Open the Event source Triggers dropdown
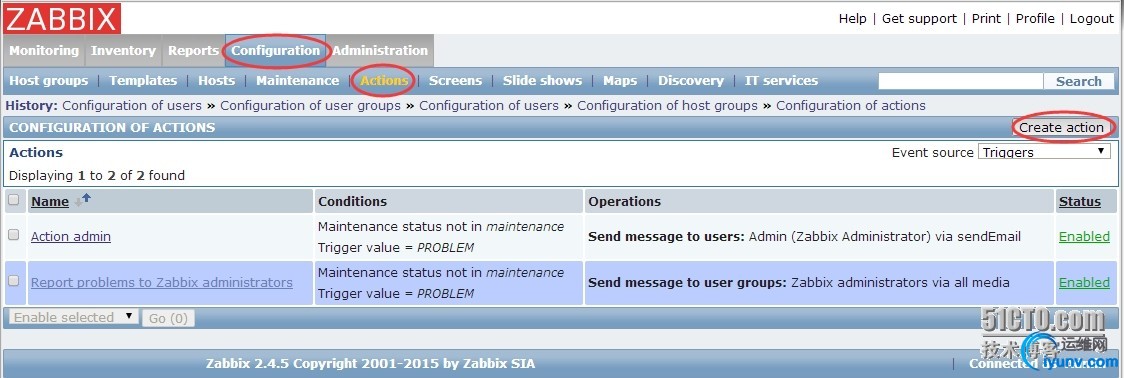Viewport: 1124px width, 378px height. coord(1044,152)
